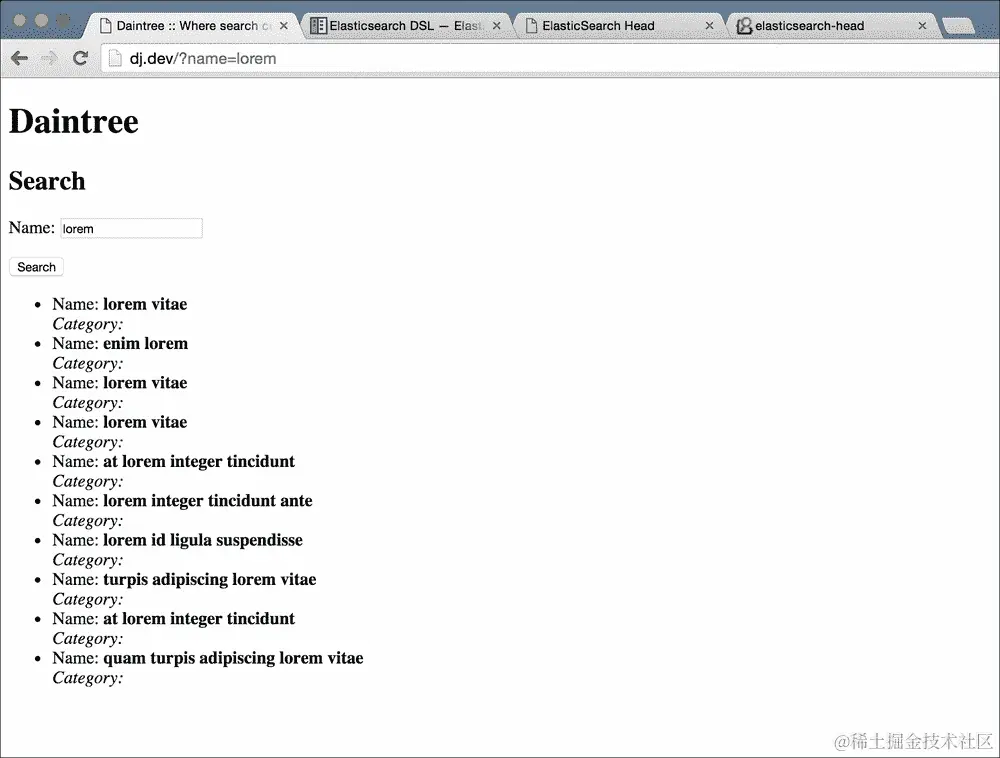Click the Elasticsearch DSL tab favicon

(318, 26)
